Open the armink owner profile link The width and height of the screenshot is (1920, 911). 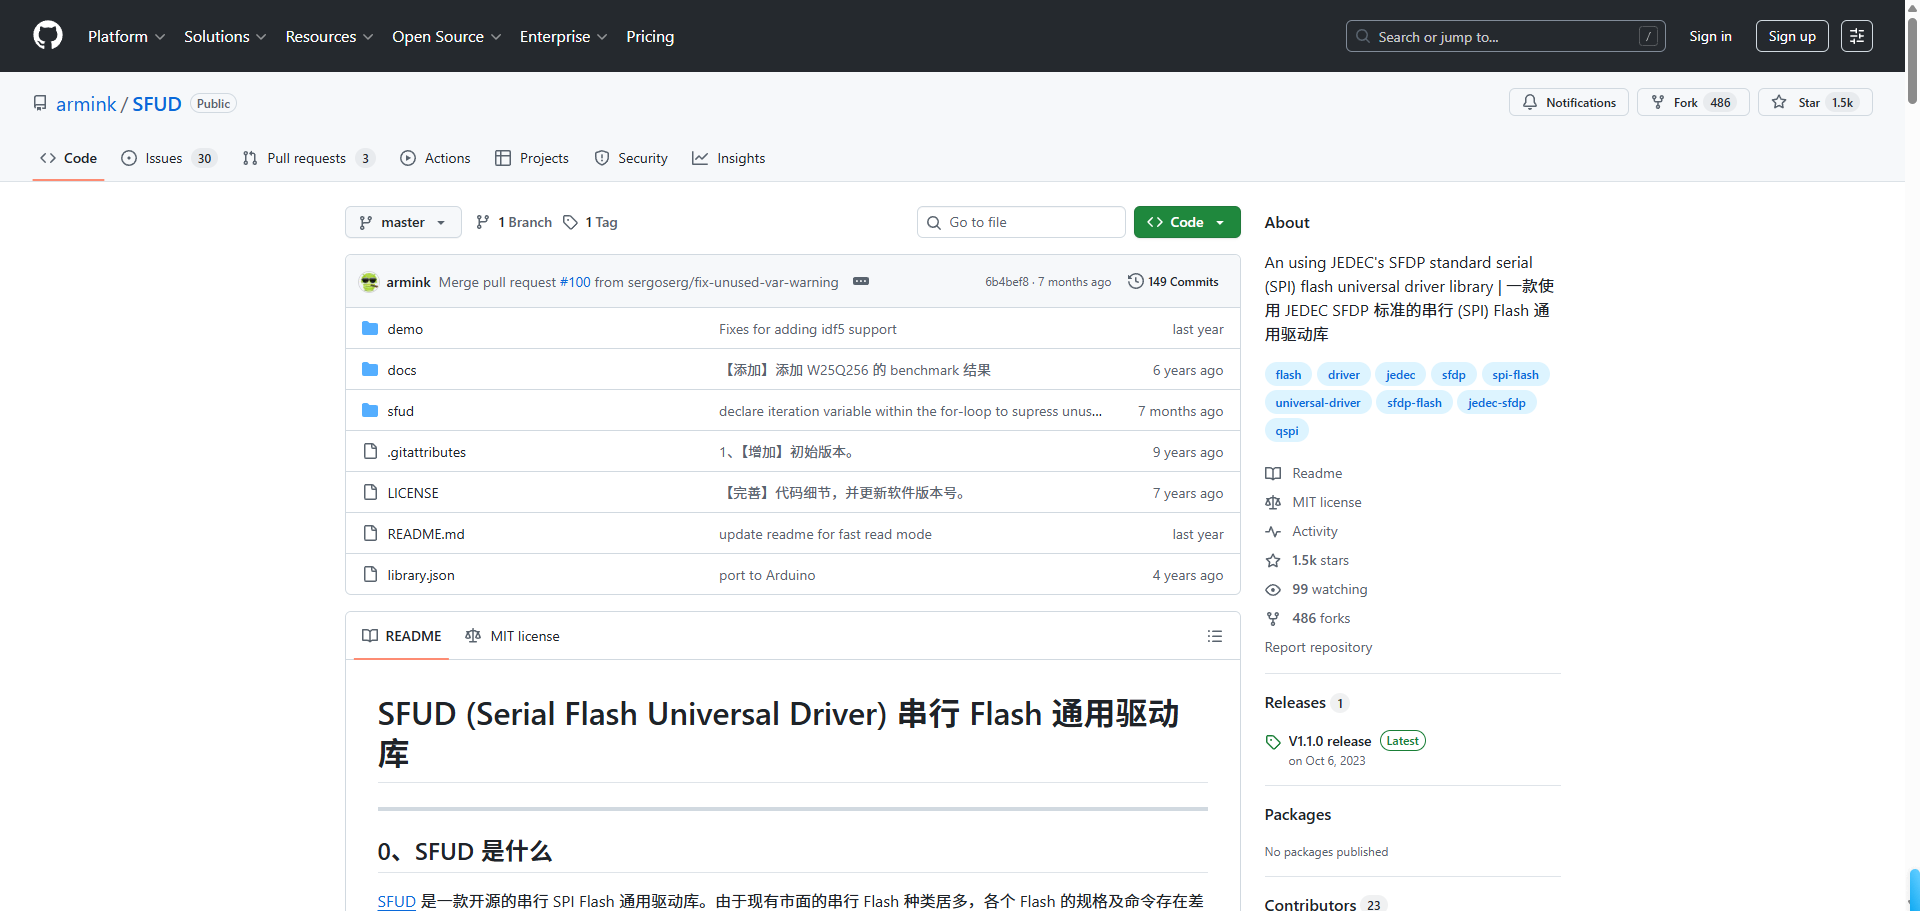(86, 104)
